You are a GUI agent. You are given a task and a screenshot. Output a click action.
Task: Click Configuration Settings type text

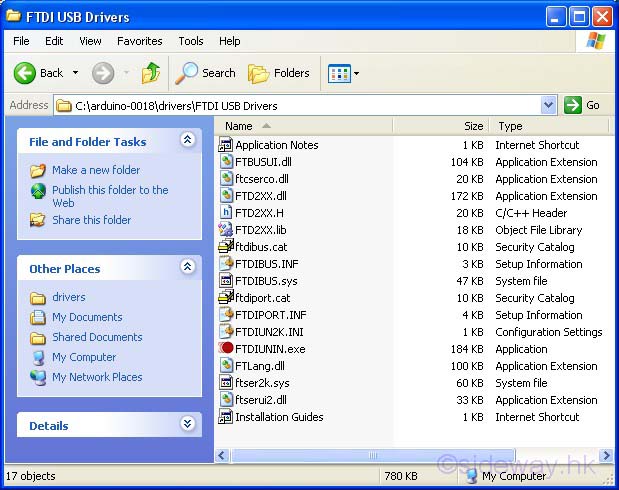tap(549, 332)
